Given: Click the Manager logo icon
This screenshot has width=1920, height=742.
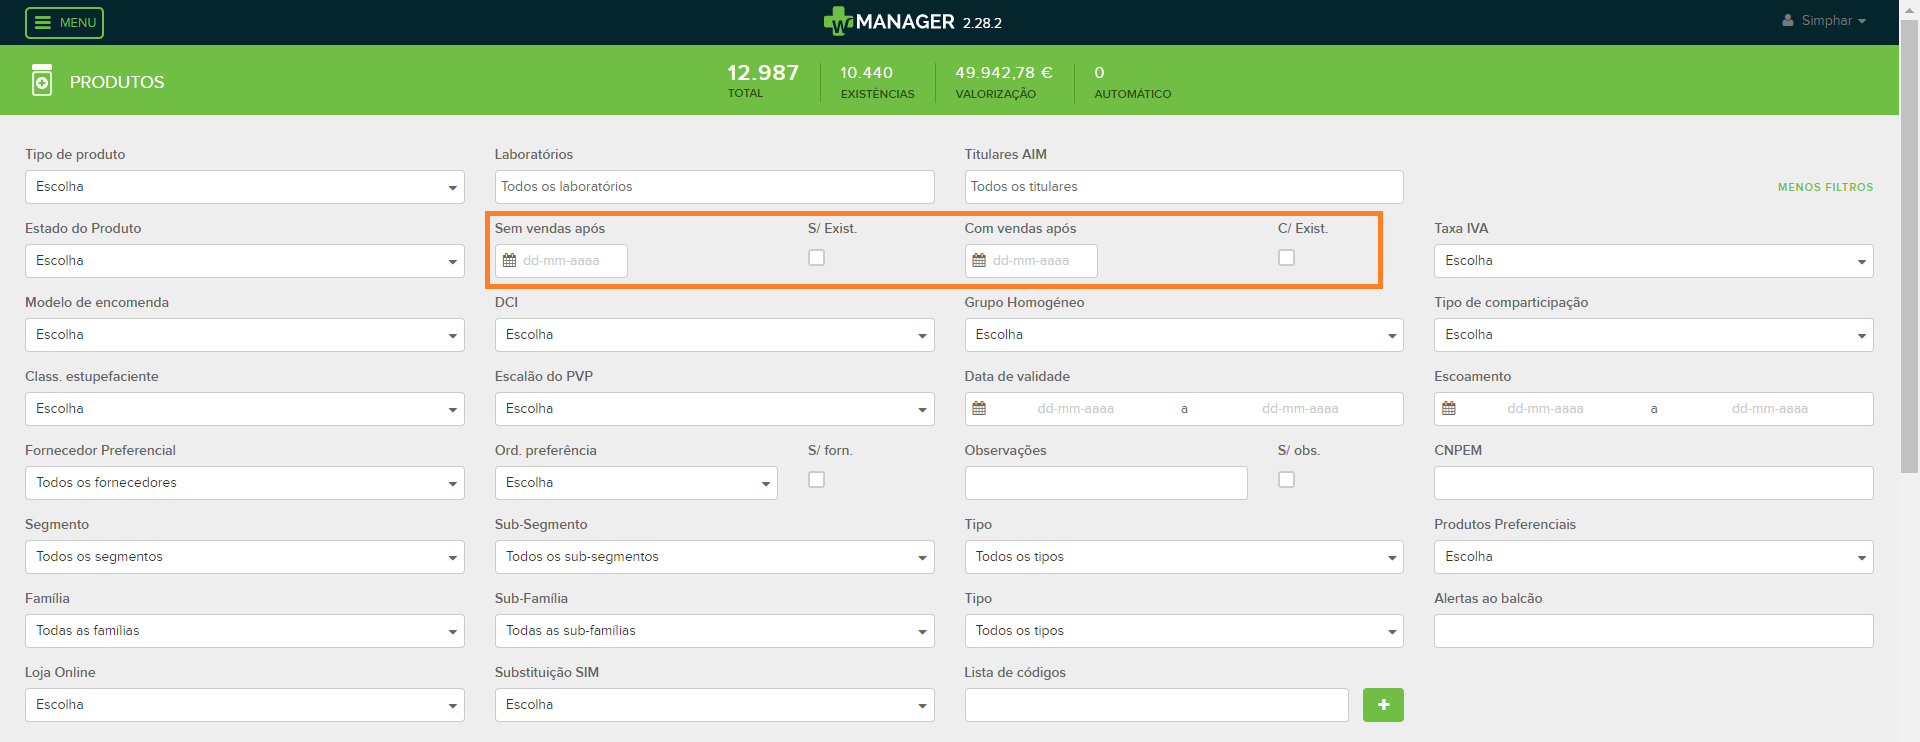Looking at the screenshot, I should coord(837,21).
